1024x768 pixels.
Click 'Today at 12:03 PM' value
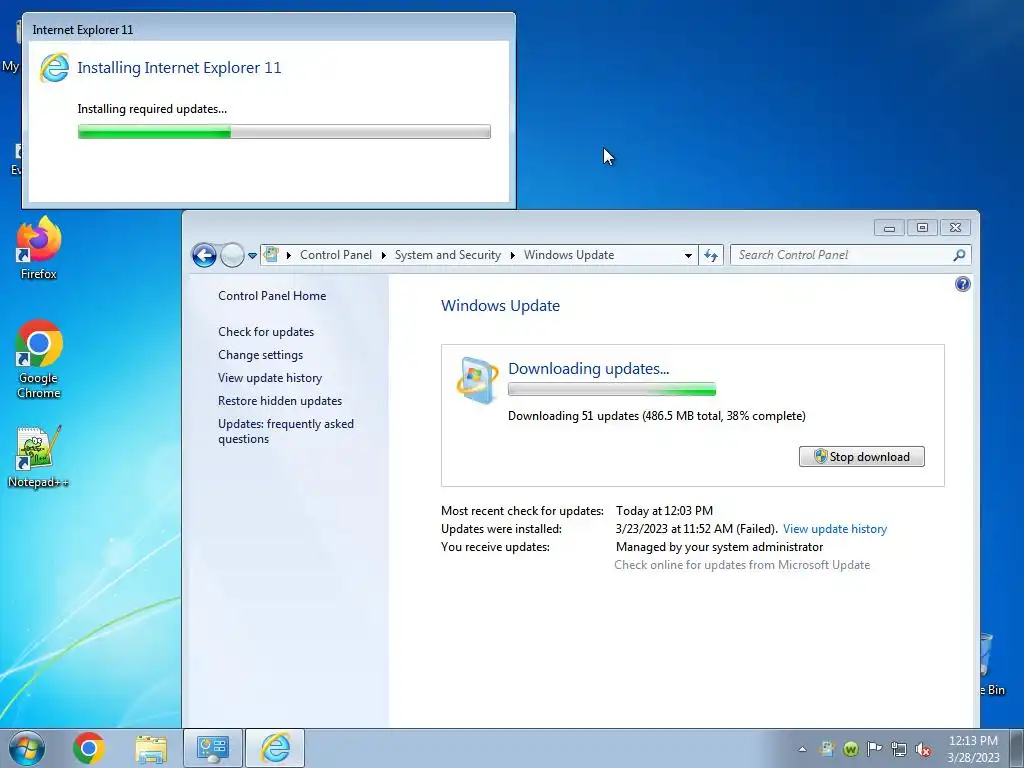664,511
